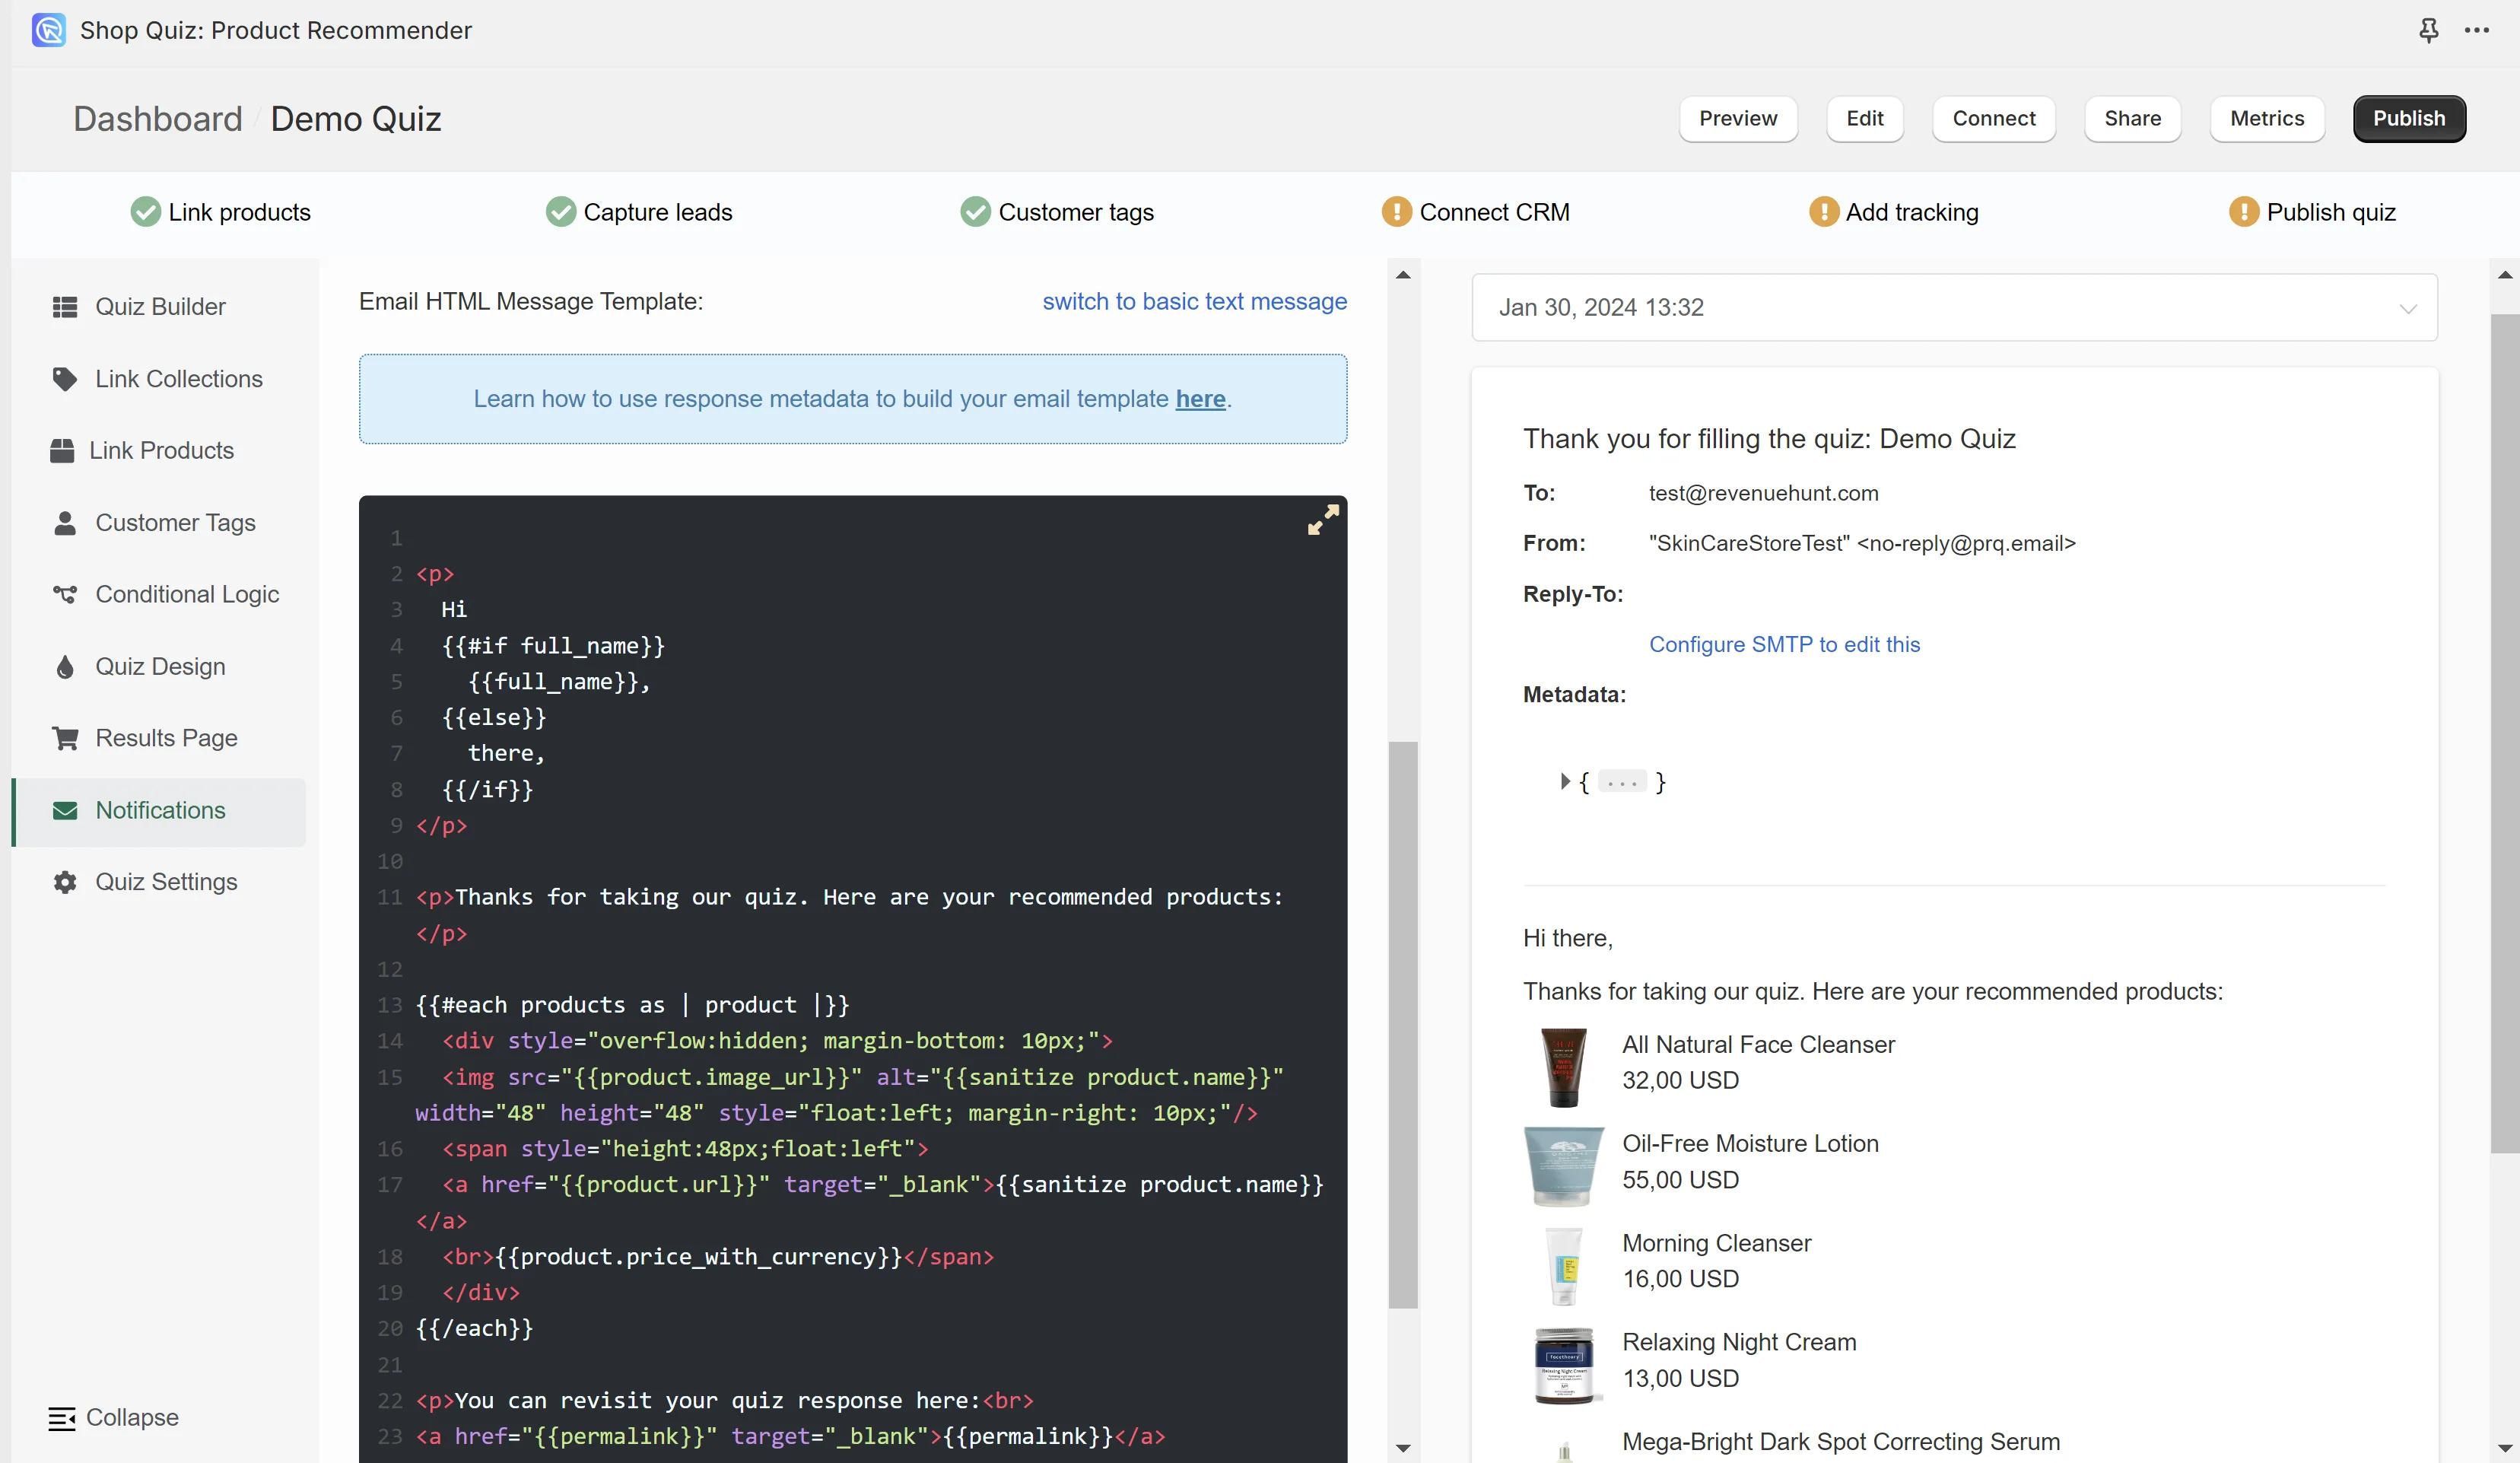Viewport: 2520px width, 1463px height.
Task: Click the Notifications envelope icon
Action: pos(65,810)
